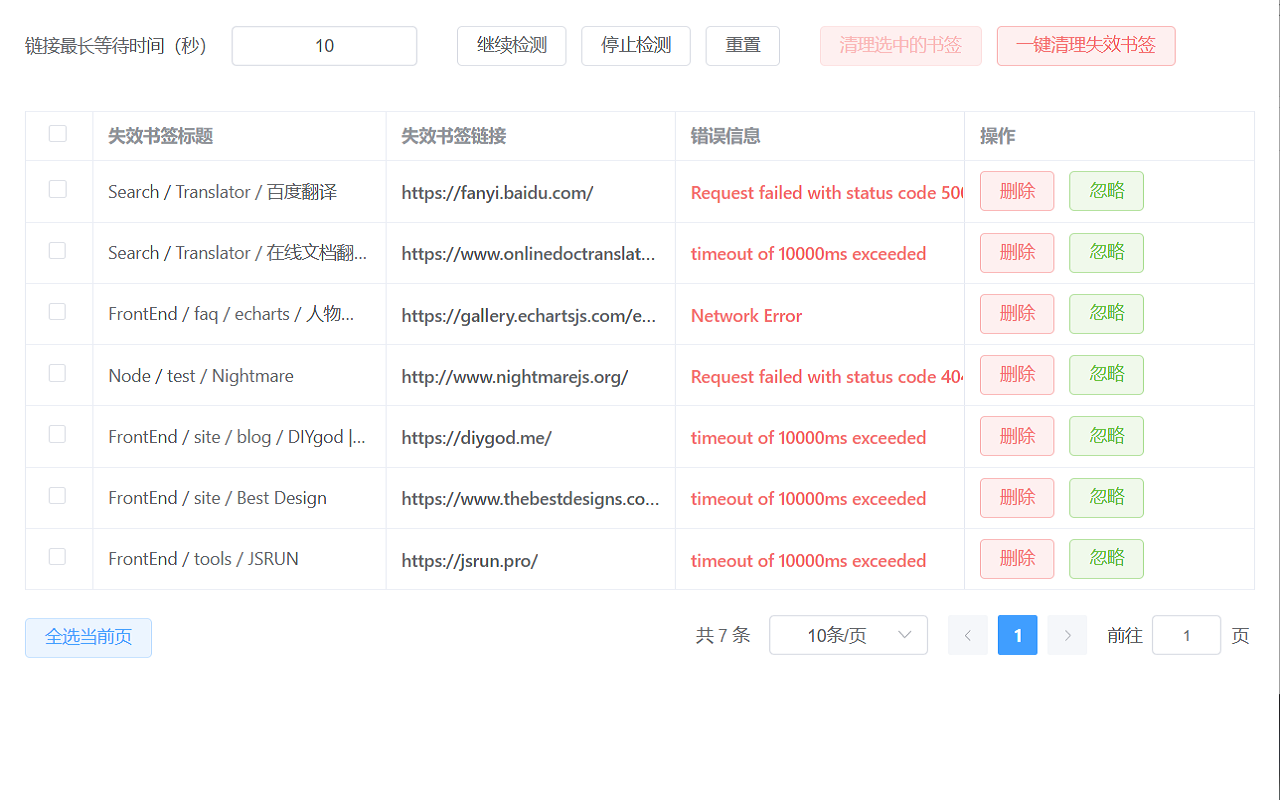Screen dimensions: 1280x800
Task: Focus the 链接最长等待时间 timeout field
Action: click(324, 46)
